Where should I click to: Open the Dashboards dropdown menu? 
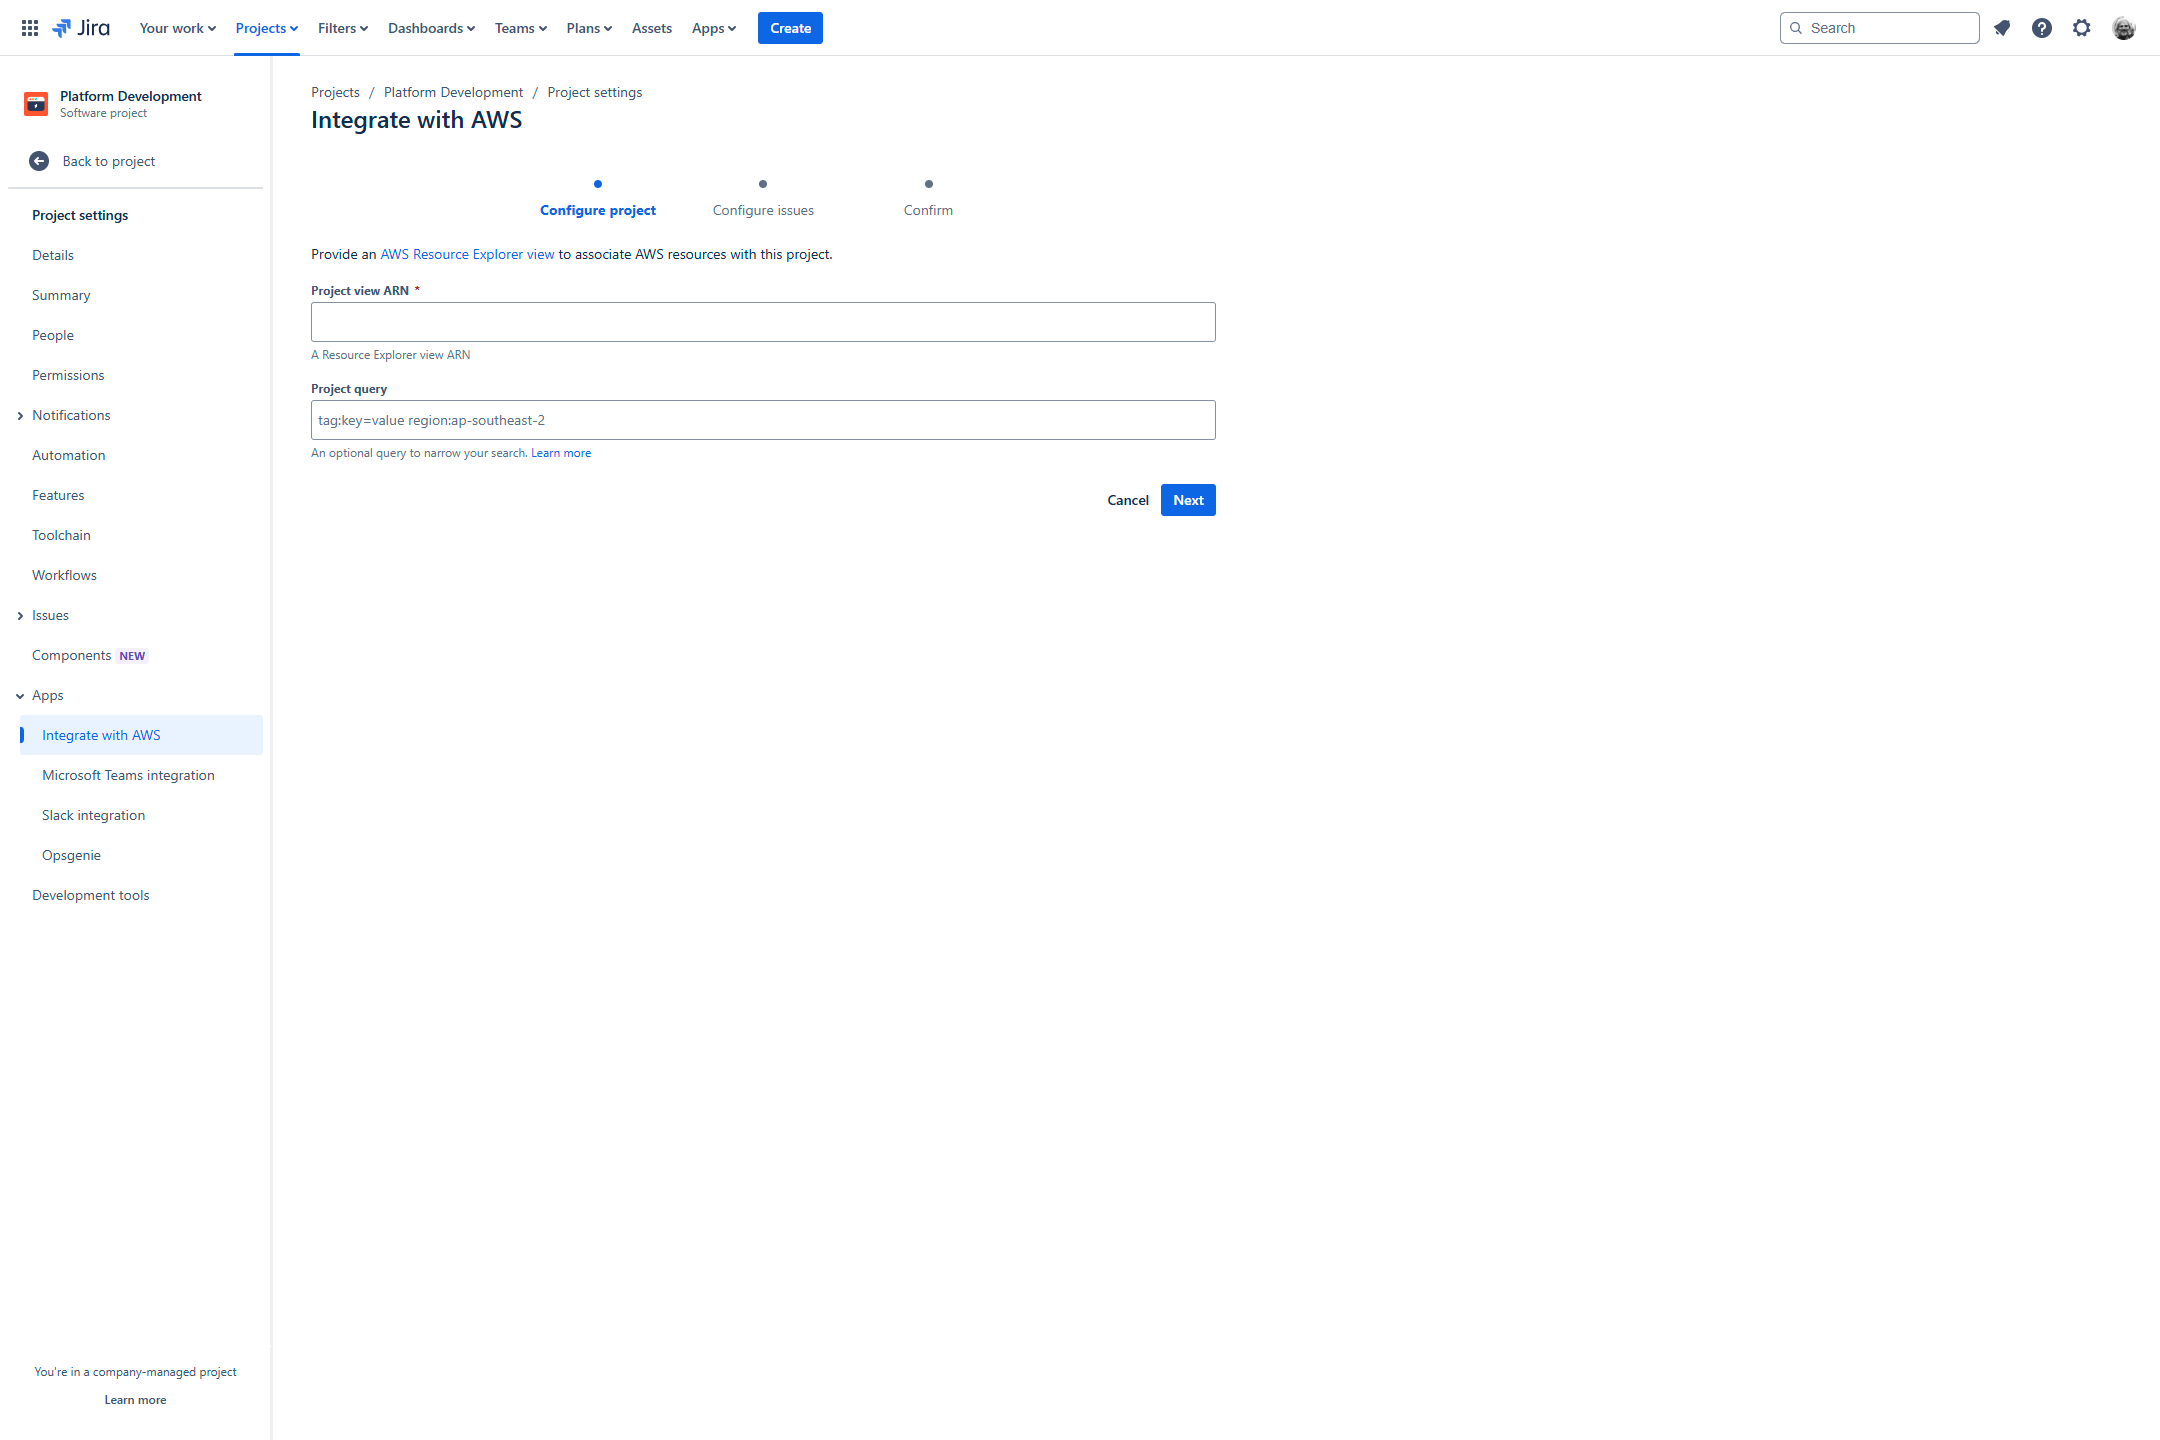pyautogui.click(x=431, y=28)
